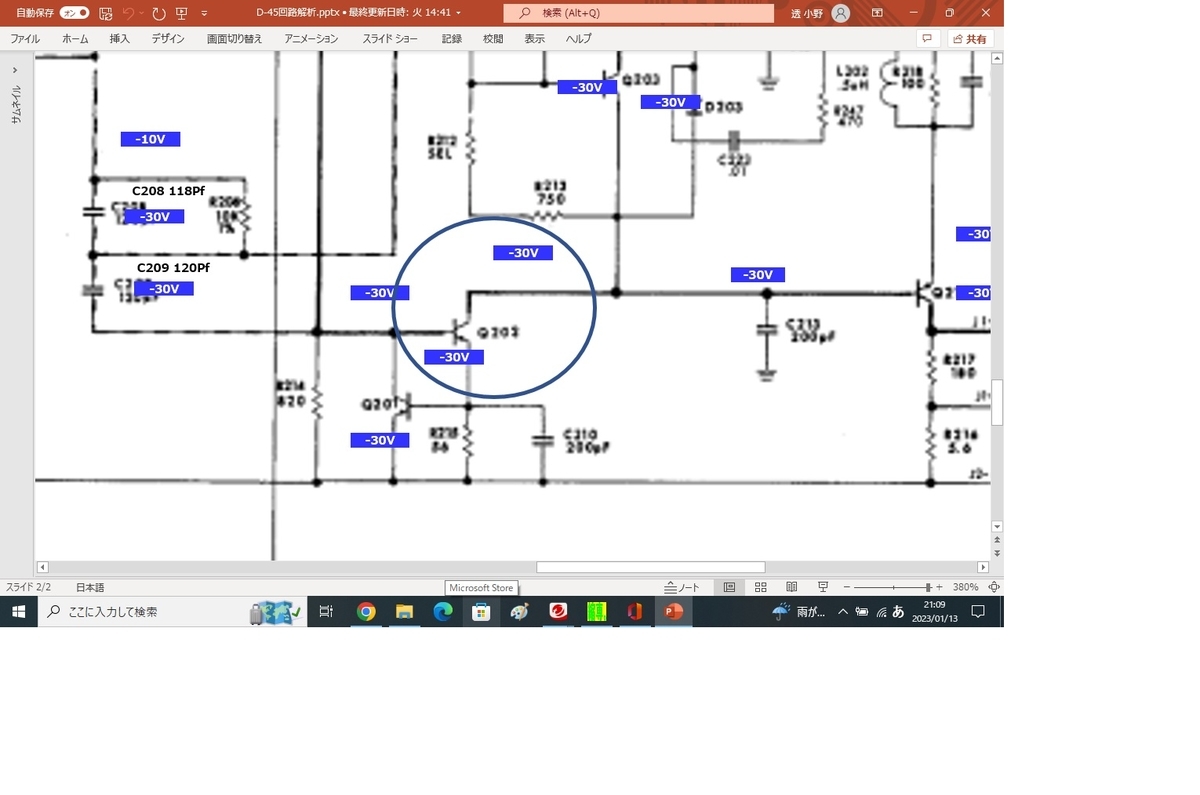The height and width of the screenshot is (795, 1200).
Task: Open the Paint app on taskbar
Action: [519, 611]
